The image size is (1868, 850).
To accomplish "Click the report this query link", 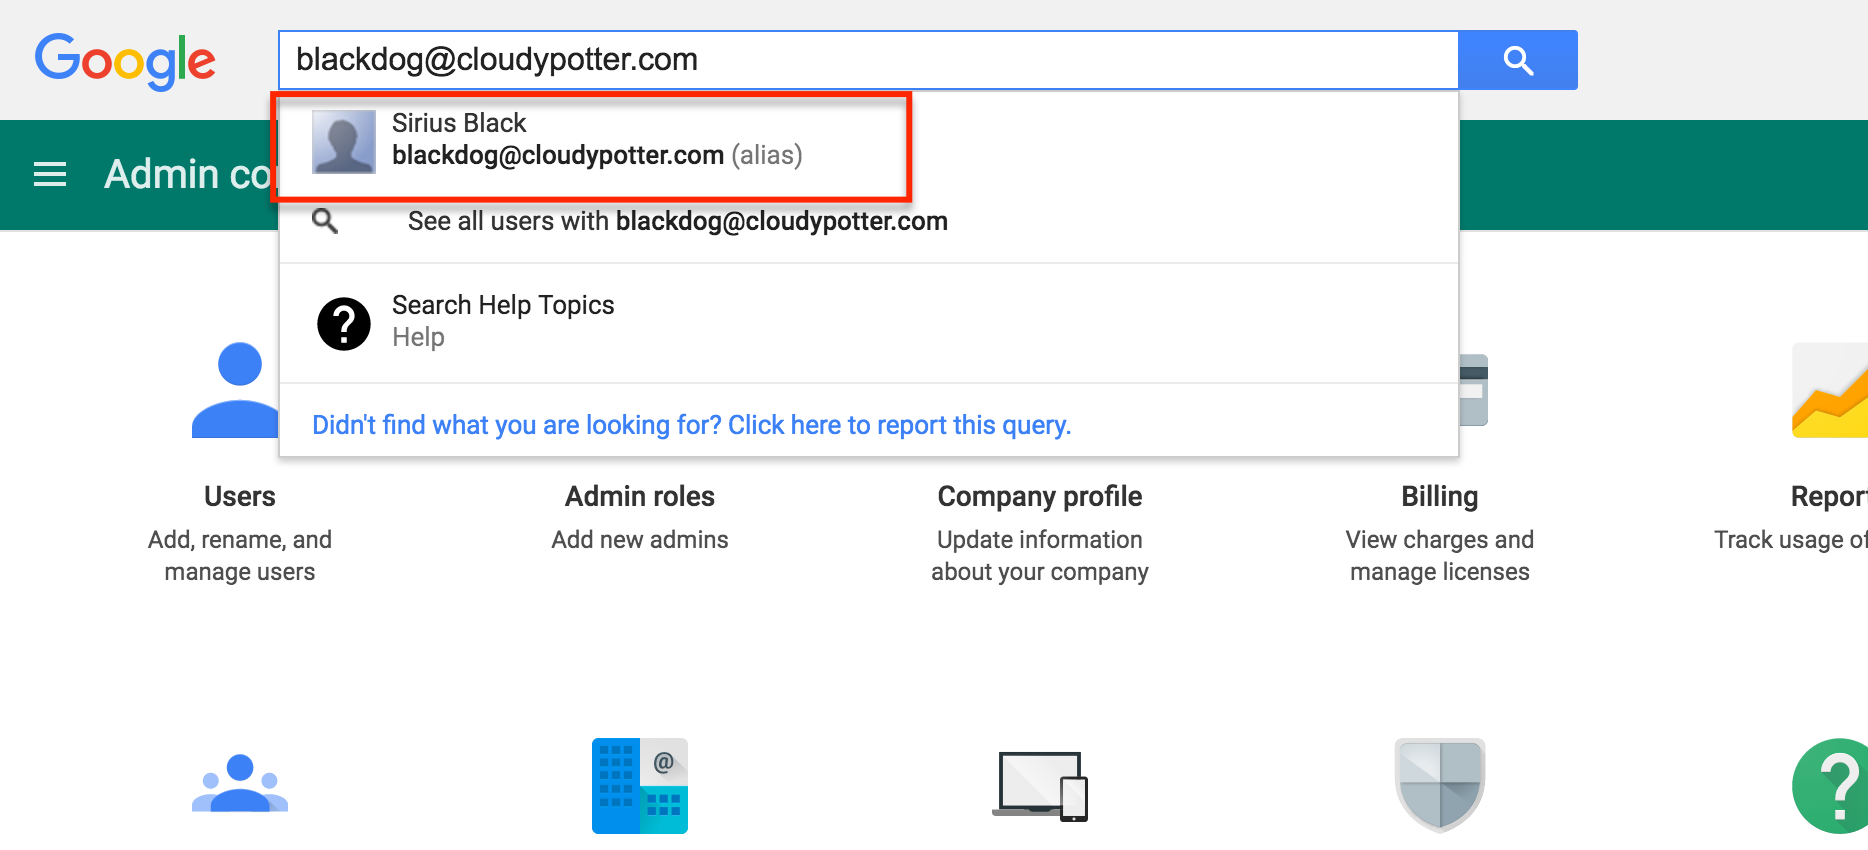I will [692, 425].
